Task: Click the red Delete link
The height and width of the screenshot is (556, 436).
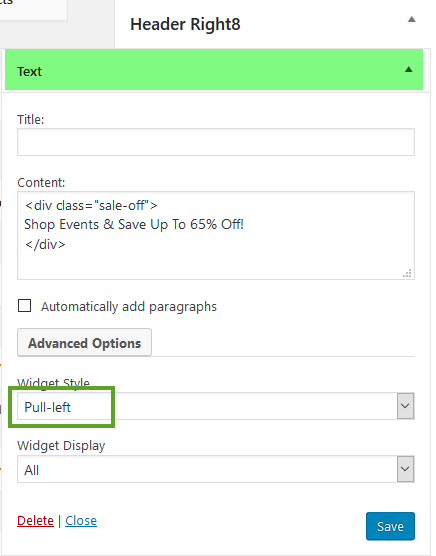Action: coord(35,521)
